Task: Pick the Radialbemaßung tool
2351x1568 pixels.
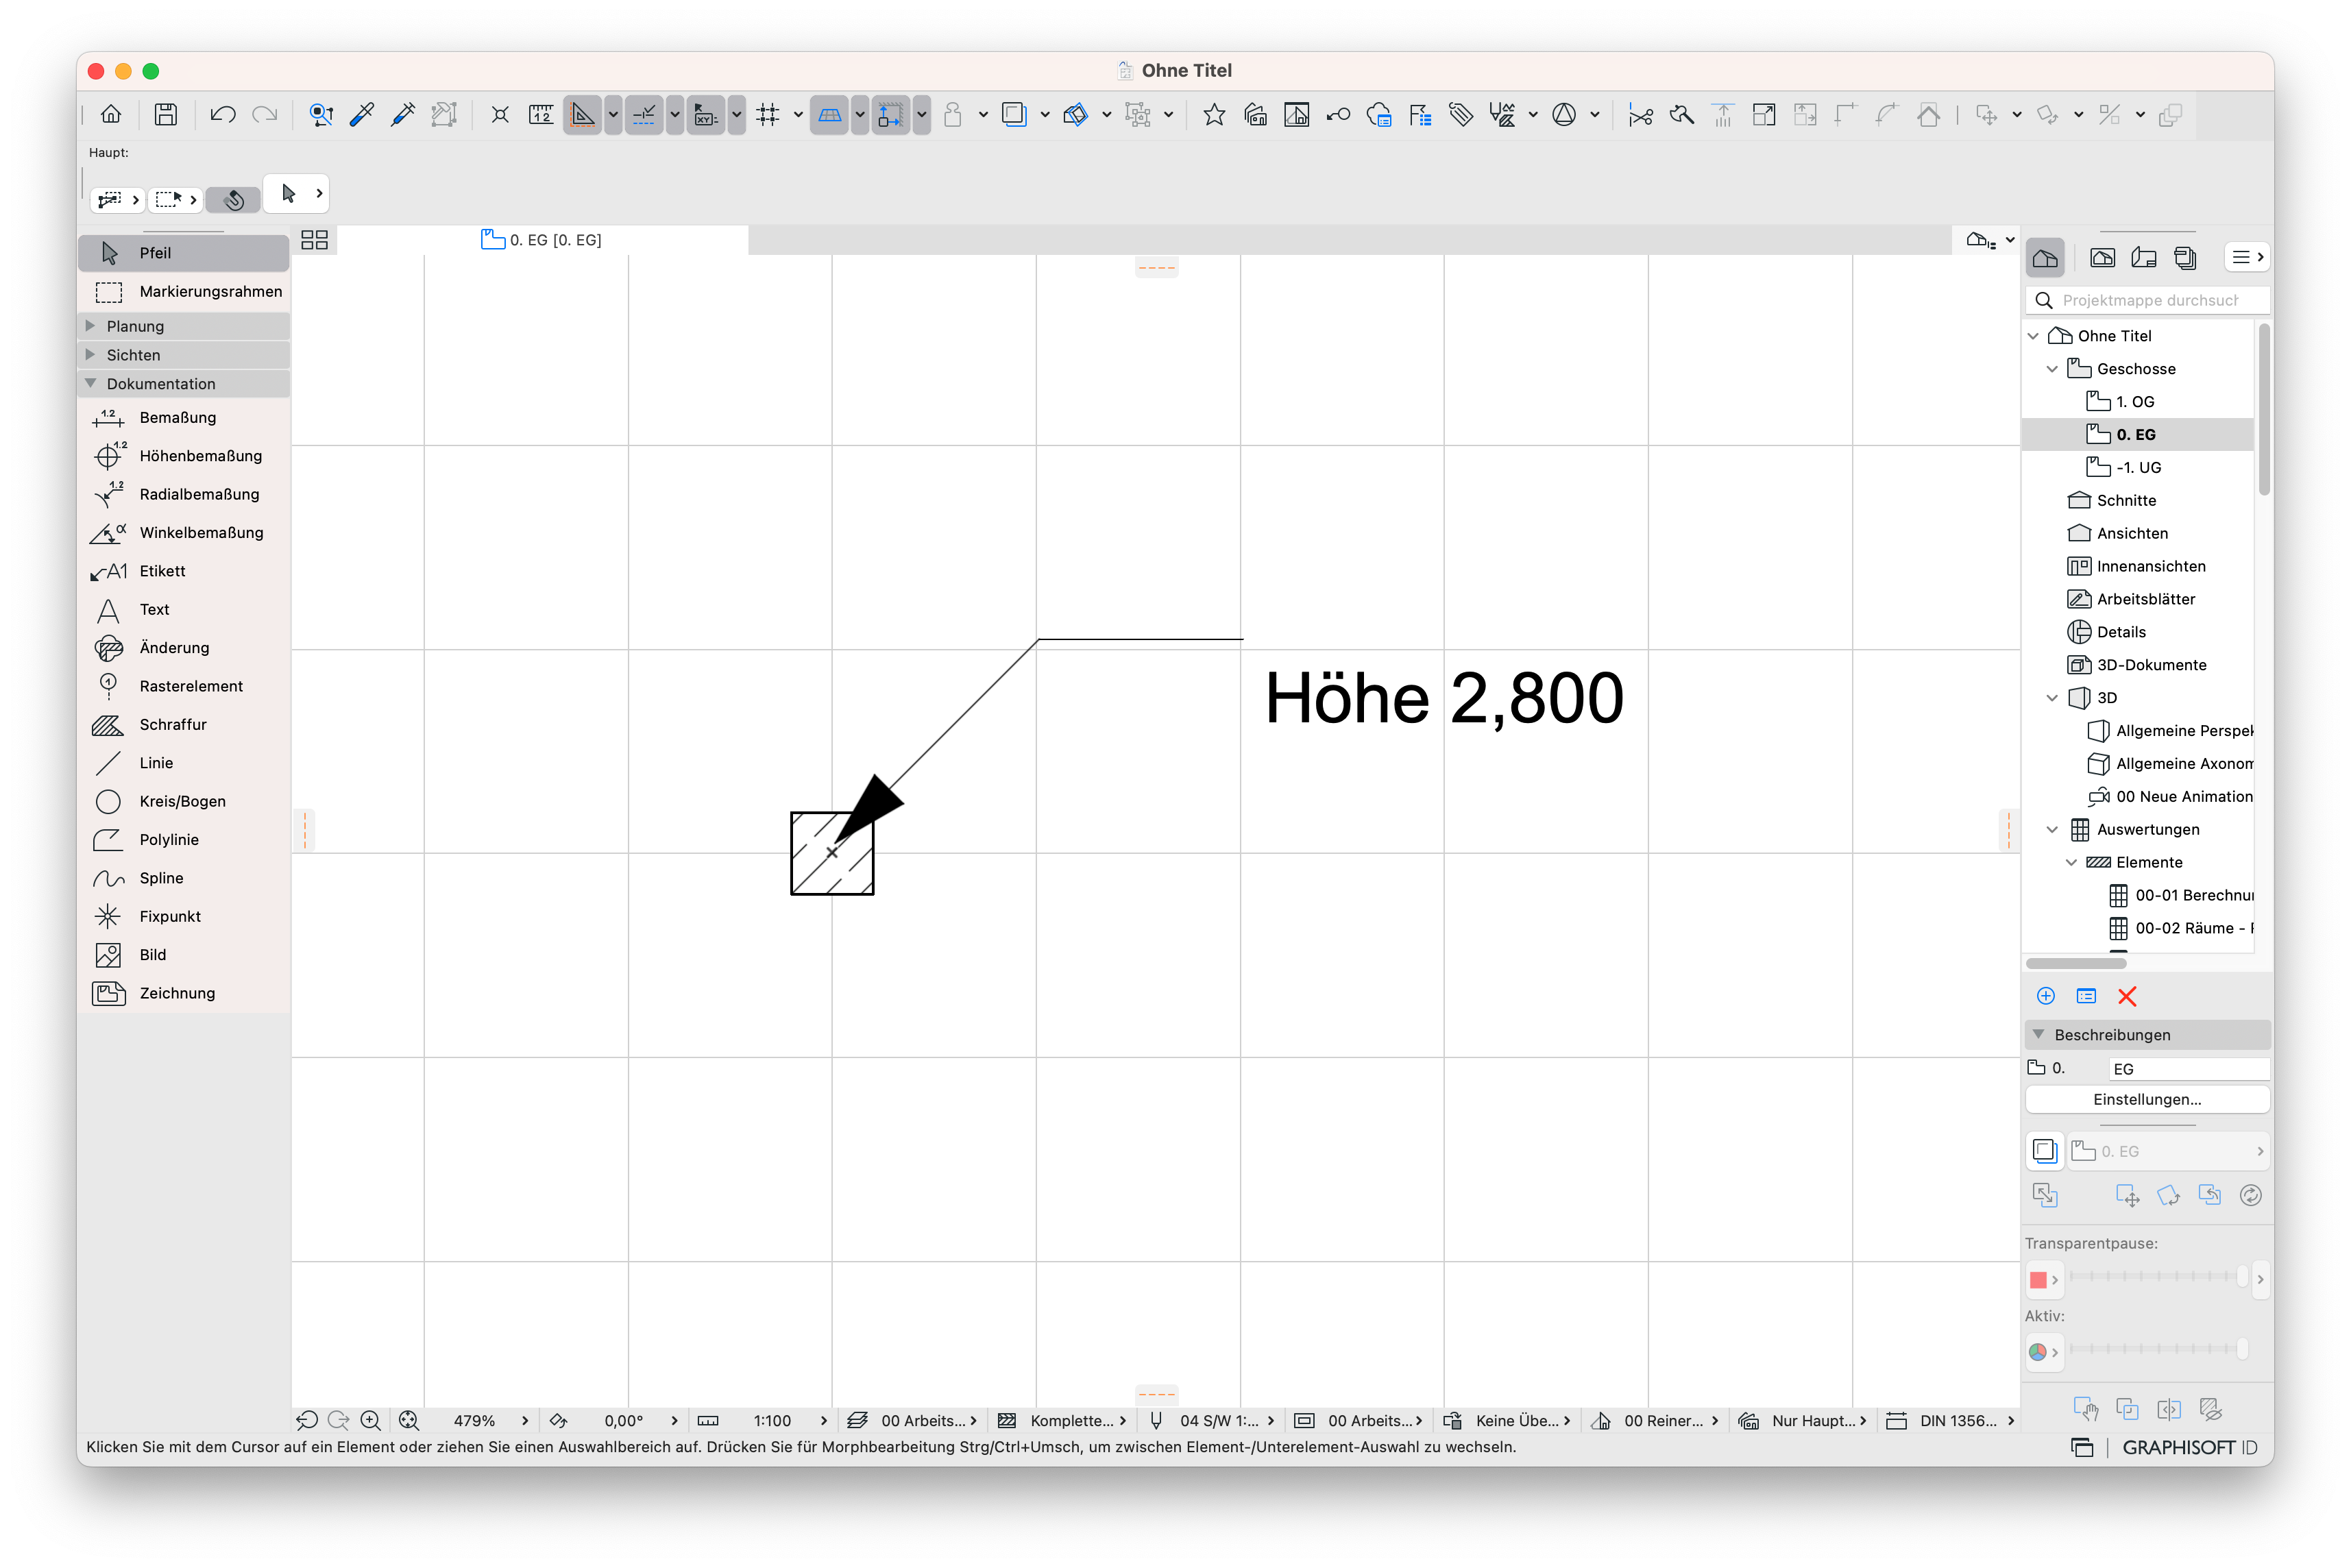Action: tap(184, 494)
